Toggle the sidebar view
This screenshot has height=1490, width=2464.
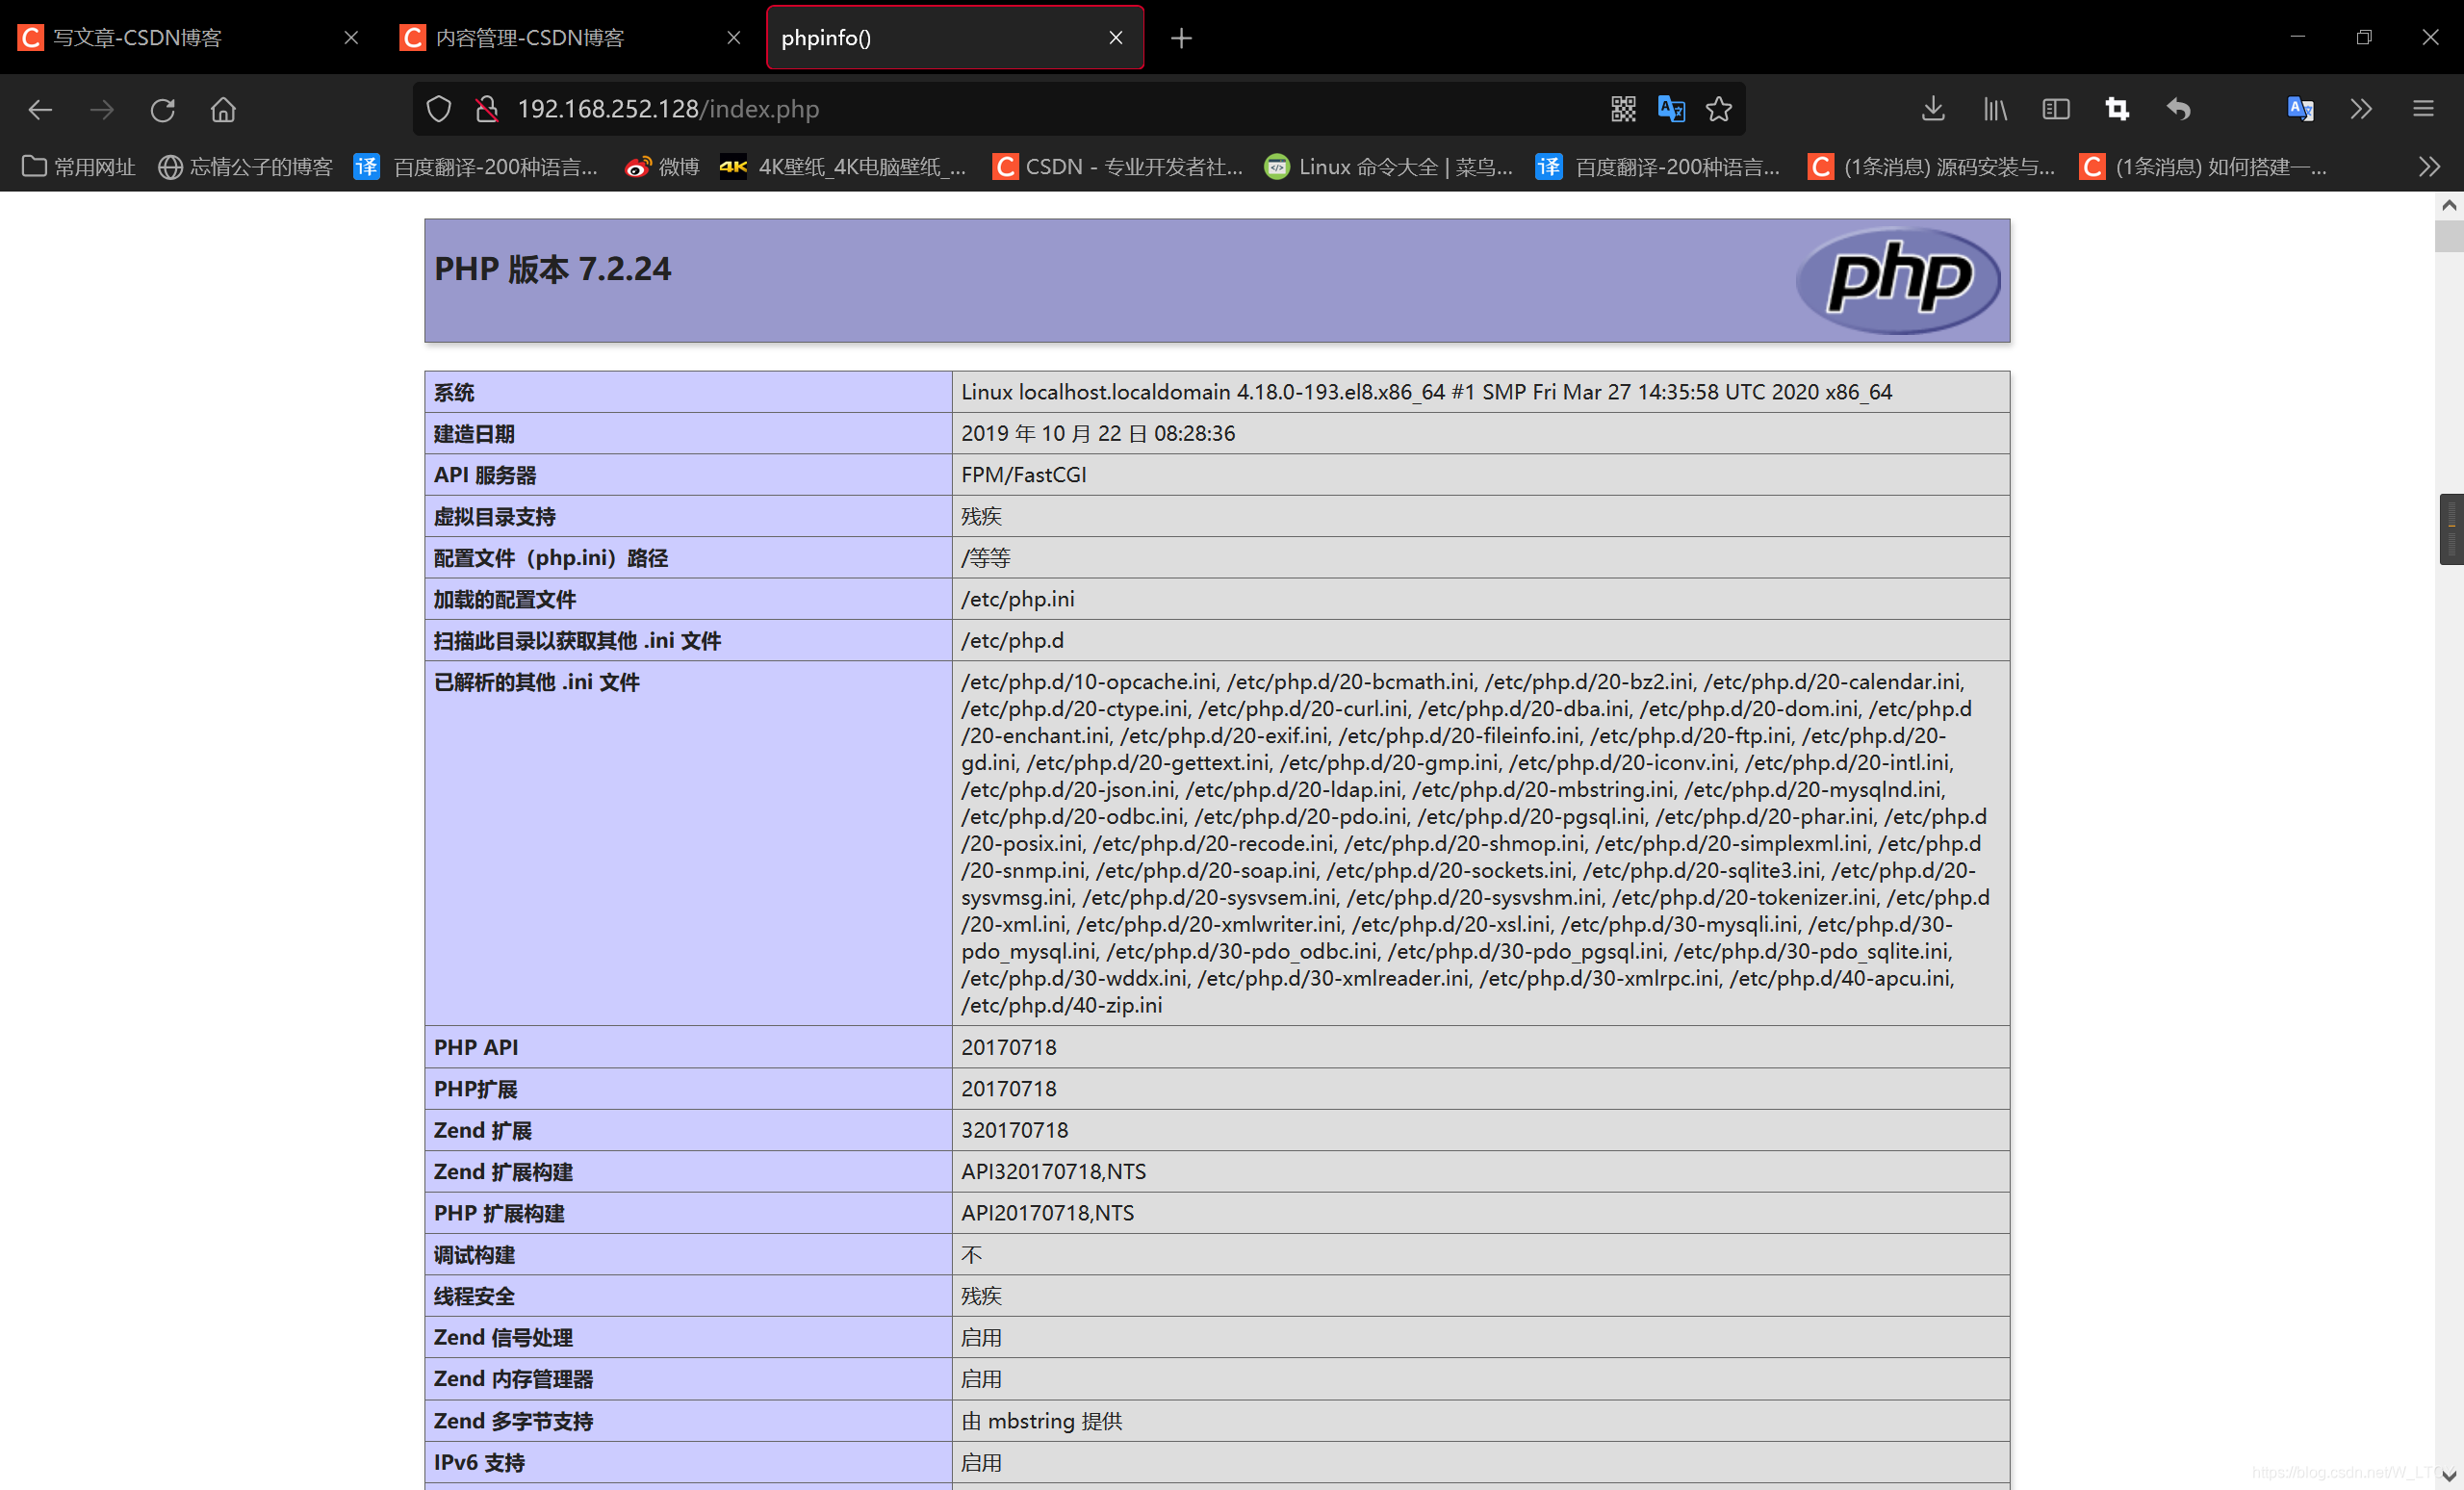tap(2056, 109)
